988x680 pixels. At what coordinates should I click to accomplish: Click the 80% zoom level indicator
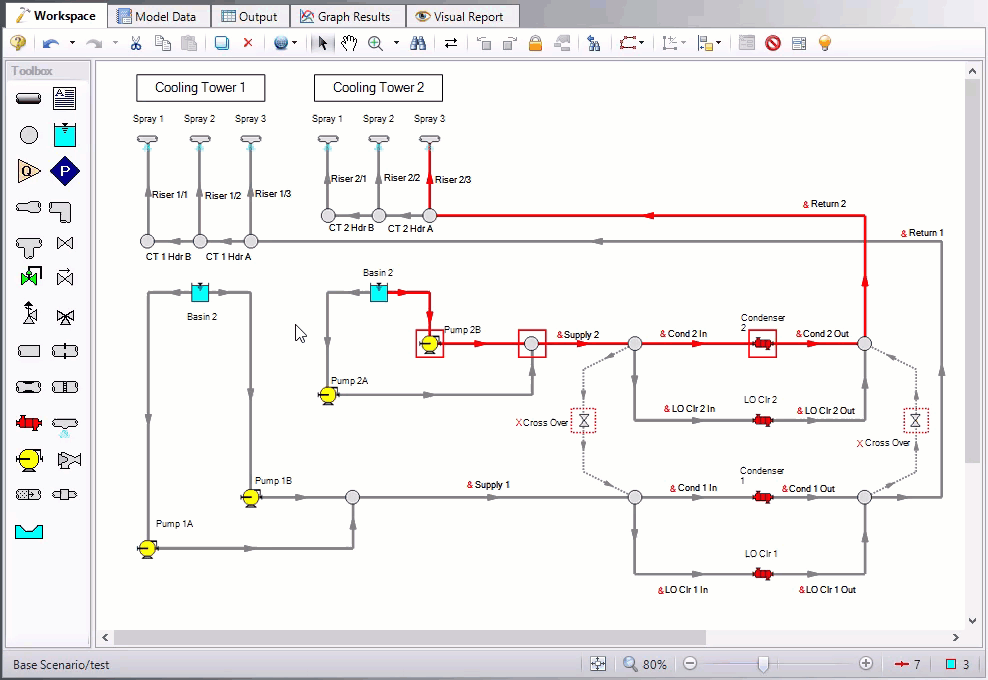(655, 664)
